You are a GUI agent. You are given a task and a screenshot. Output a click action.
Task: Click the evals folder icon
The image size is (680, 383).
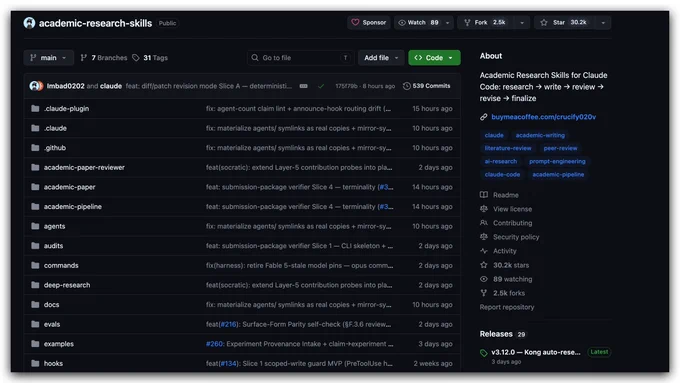pyautogui.click(x=35, y=324)
